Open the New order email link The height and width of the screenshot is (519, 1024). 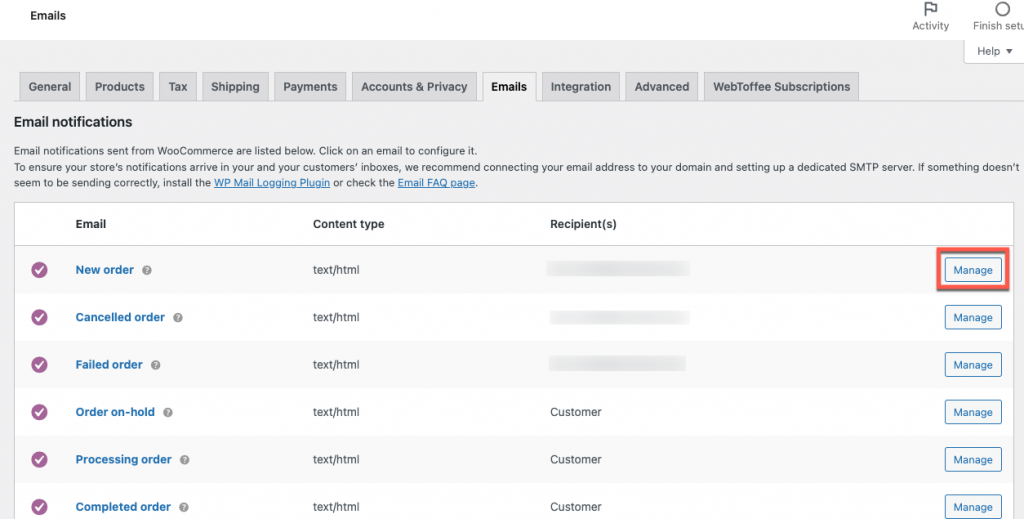pos(104,270)
